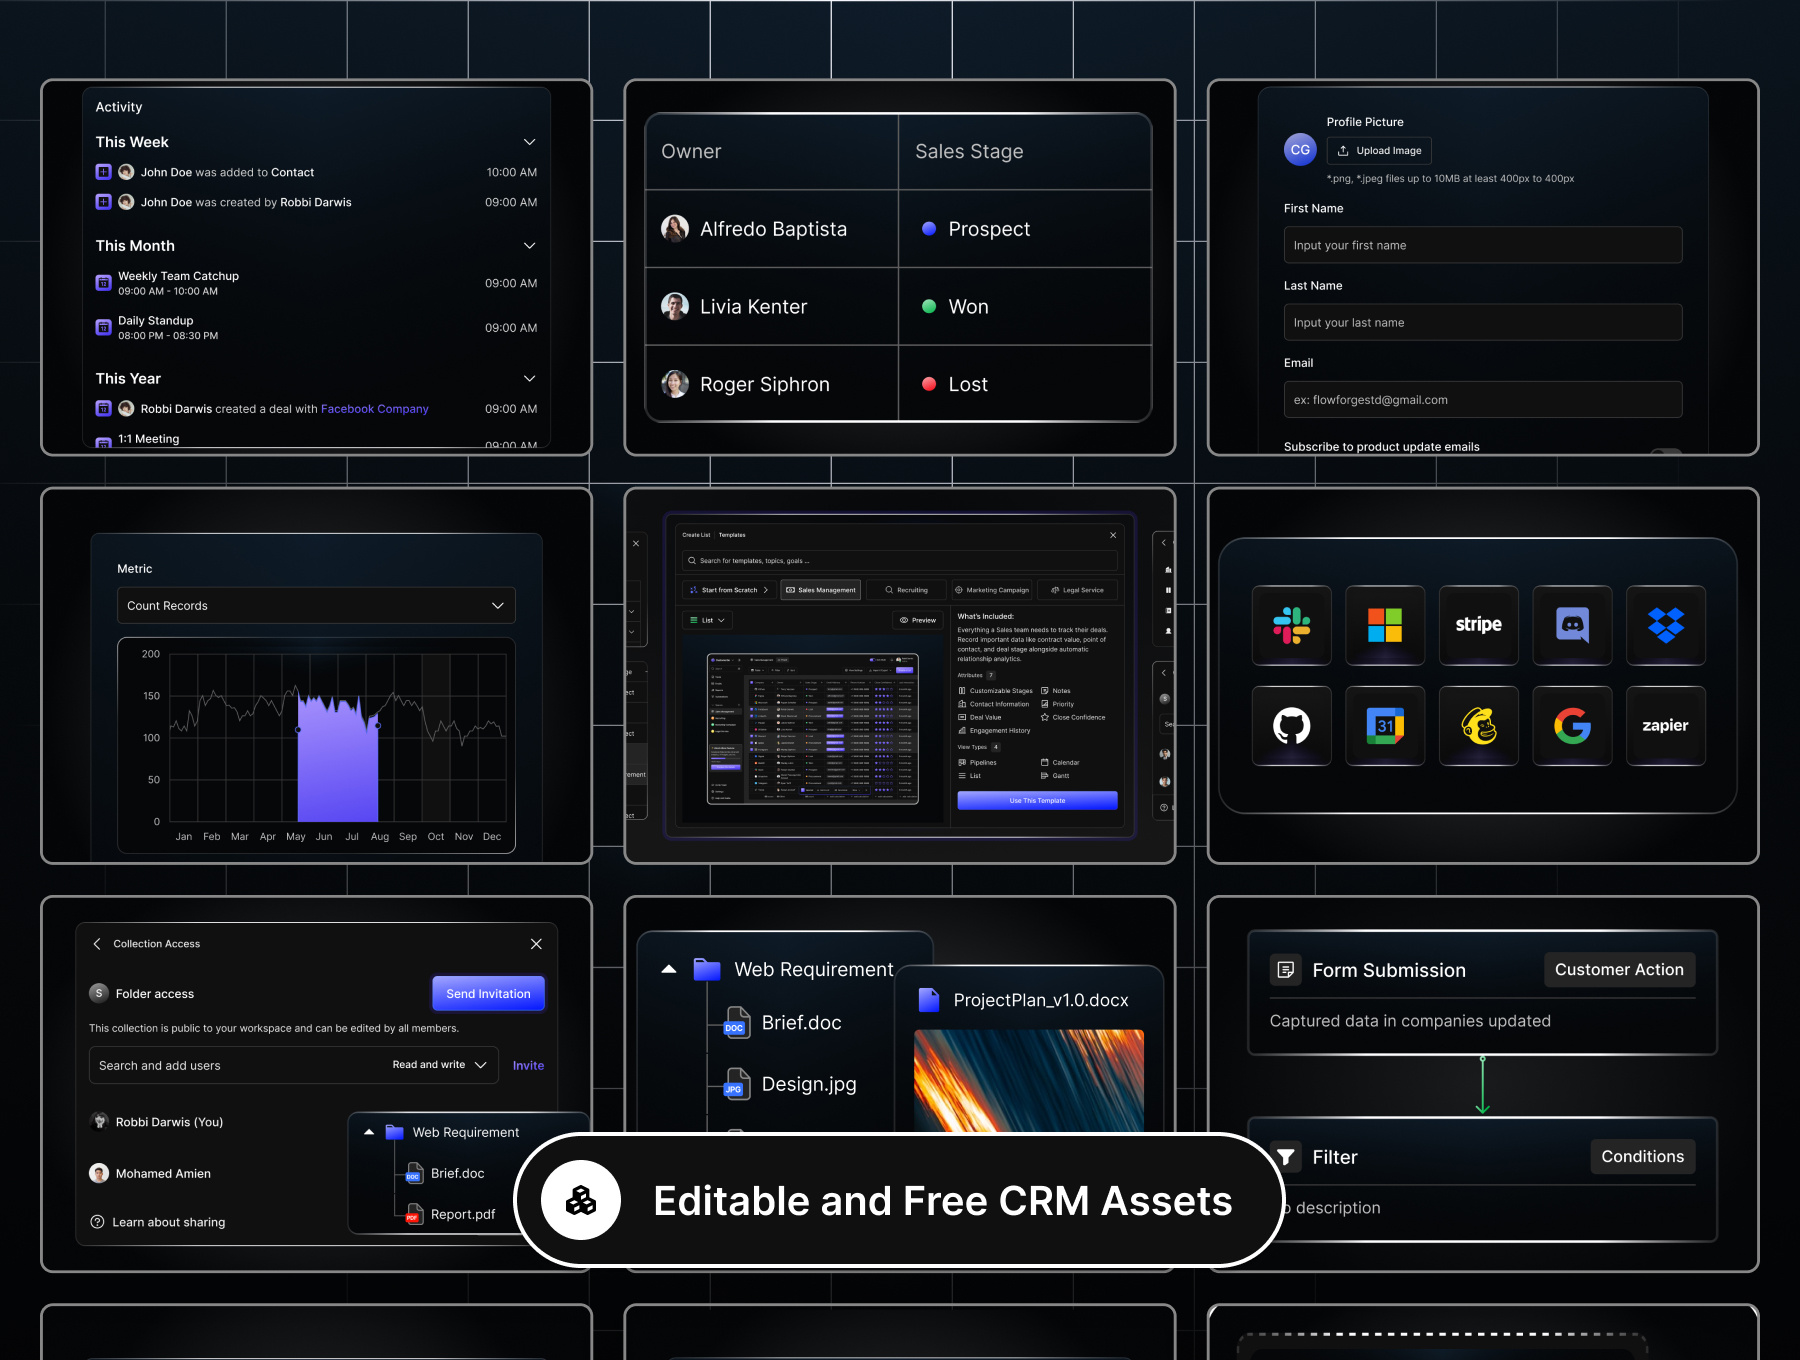Select the Recruiting template category

[x=906, y=590]
